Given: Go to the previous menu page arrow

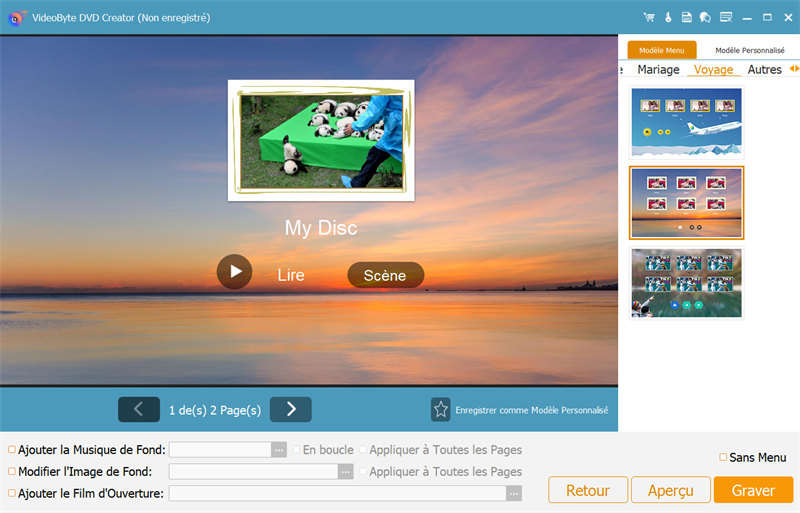Looking at the screenshot, I should [138, 409].
